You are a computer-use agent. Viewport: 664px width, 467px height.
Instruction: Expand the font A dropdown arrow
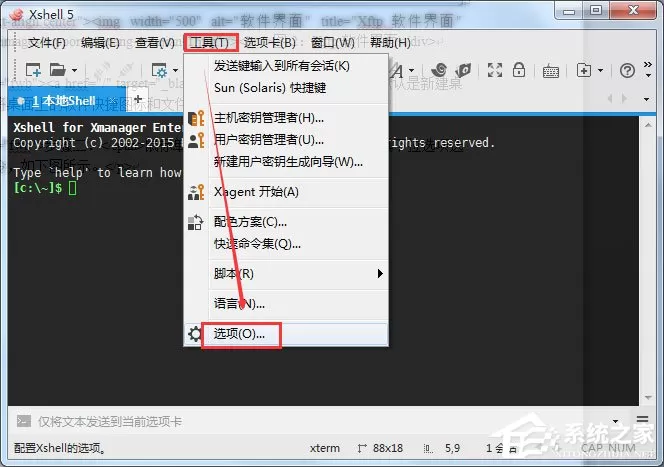click(x=411, y=70)
